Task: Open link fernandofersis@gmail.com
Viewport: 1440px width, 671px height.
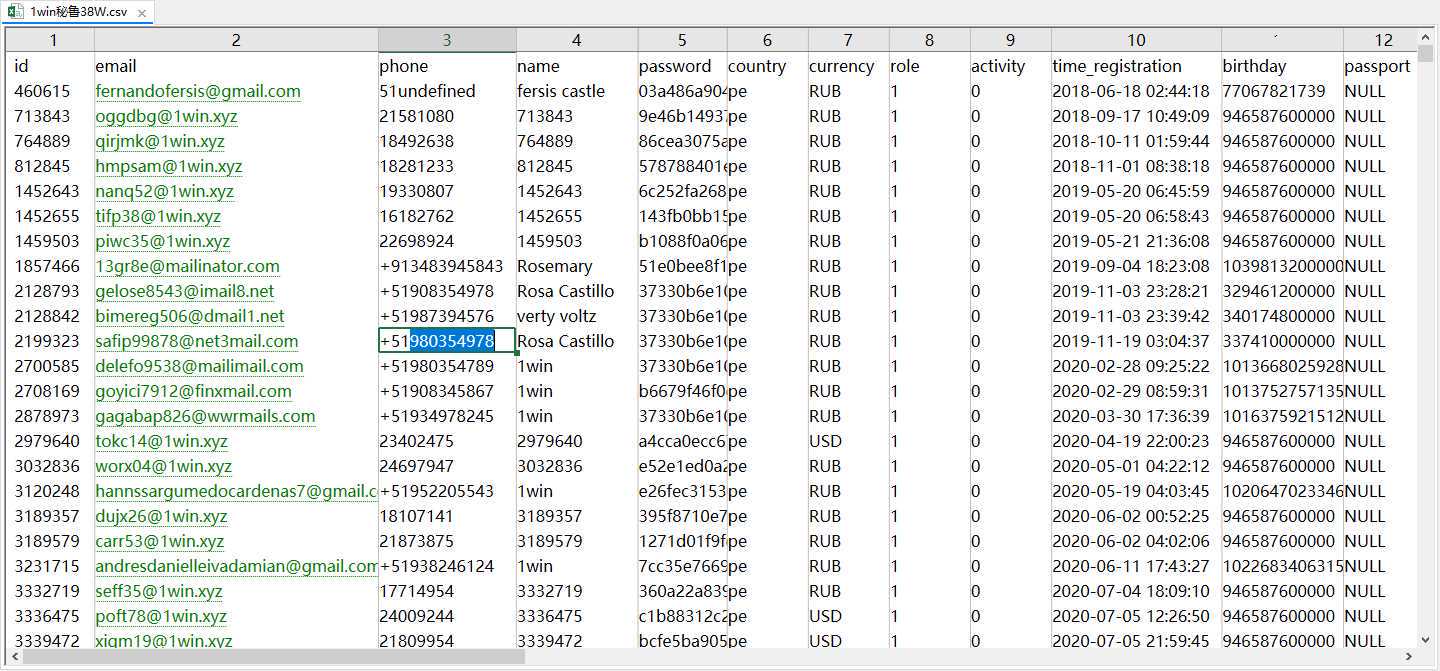Action: [198, 91]
